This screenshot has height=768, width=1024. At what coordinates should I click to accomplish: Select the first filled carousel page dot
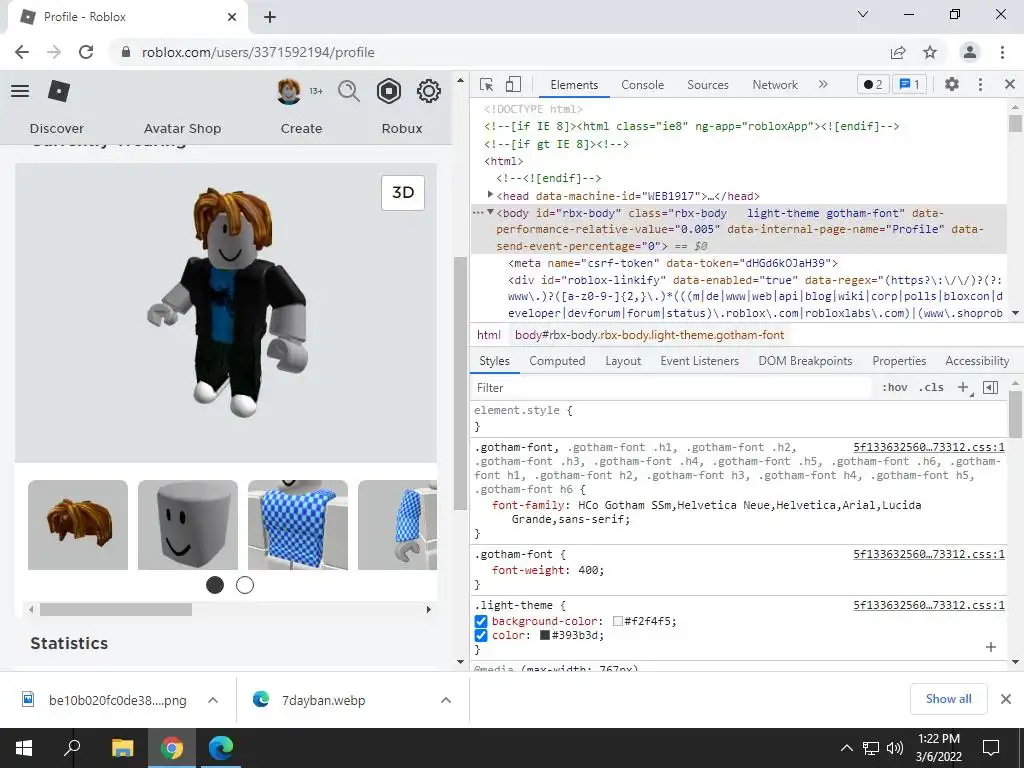[215, 585]
